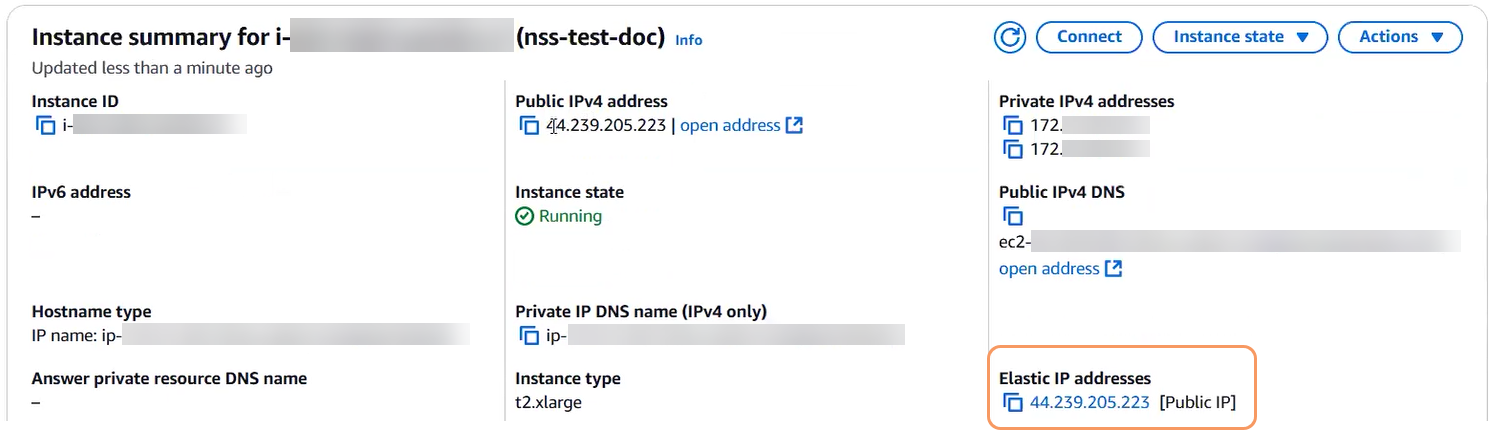The height and width of the screenshot is (440, 1490).
Task: Click the refresh icon next to Connect
Action: [x=1010, y=37]
